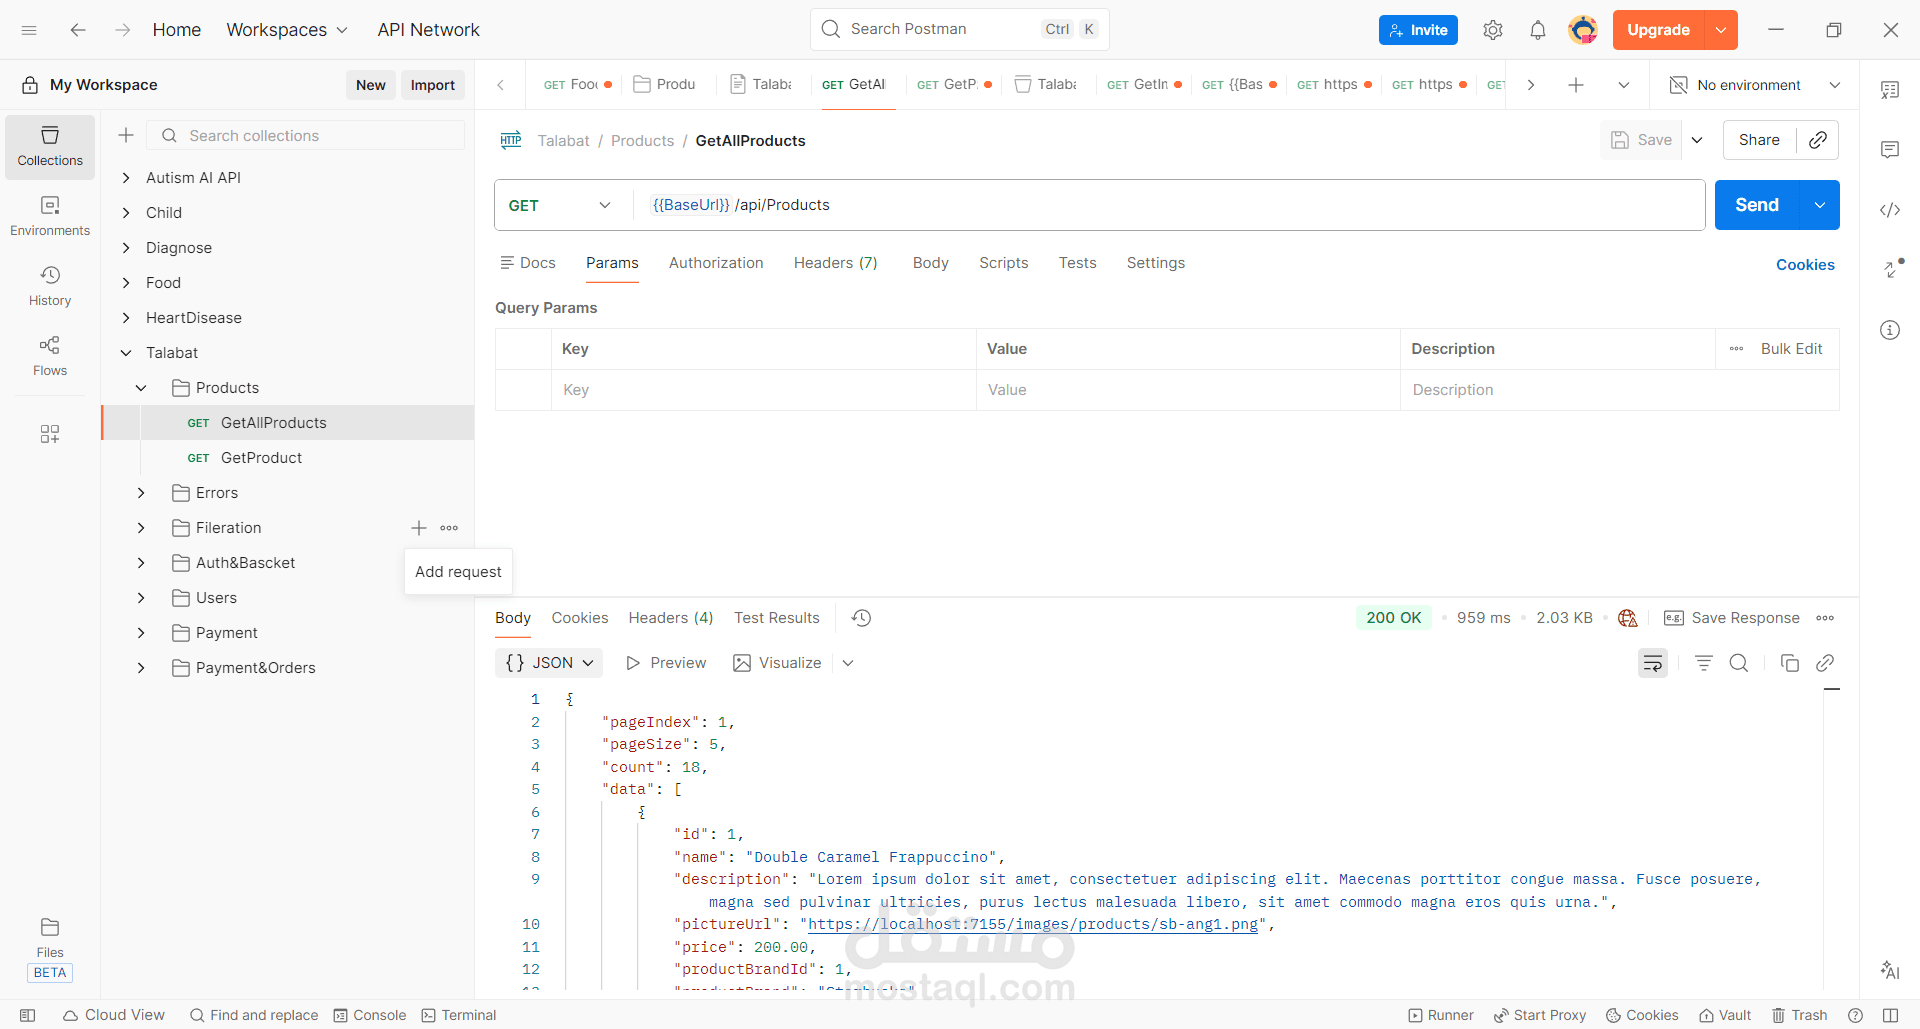Open a new request tab
The height and width of the screenshot is (1029, 1920).
coord(1576,85)
